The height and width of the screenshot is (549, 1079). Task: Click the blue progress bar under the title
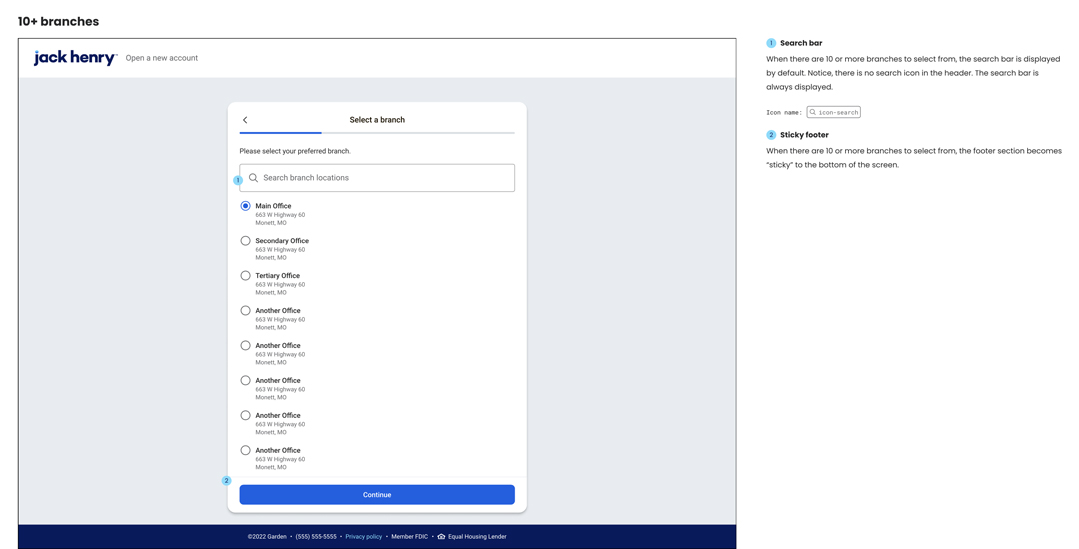coord(280,132)
